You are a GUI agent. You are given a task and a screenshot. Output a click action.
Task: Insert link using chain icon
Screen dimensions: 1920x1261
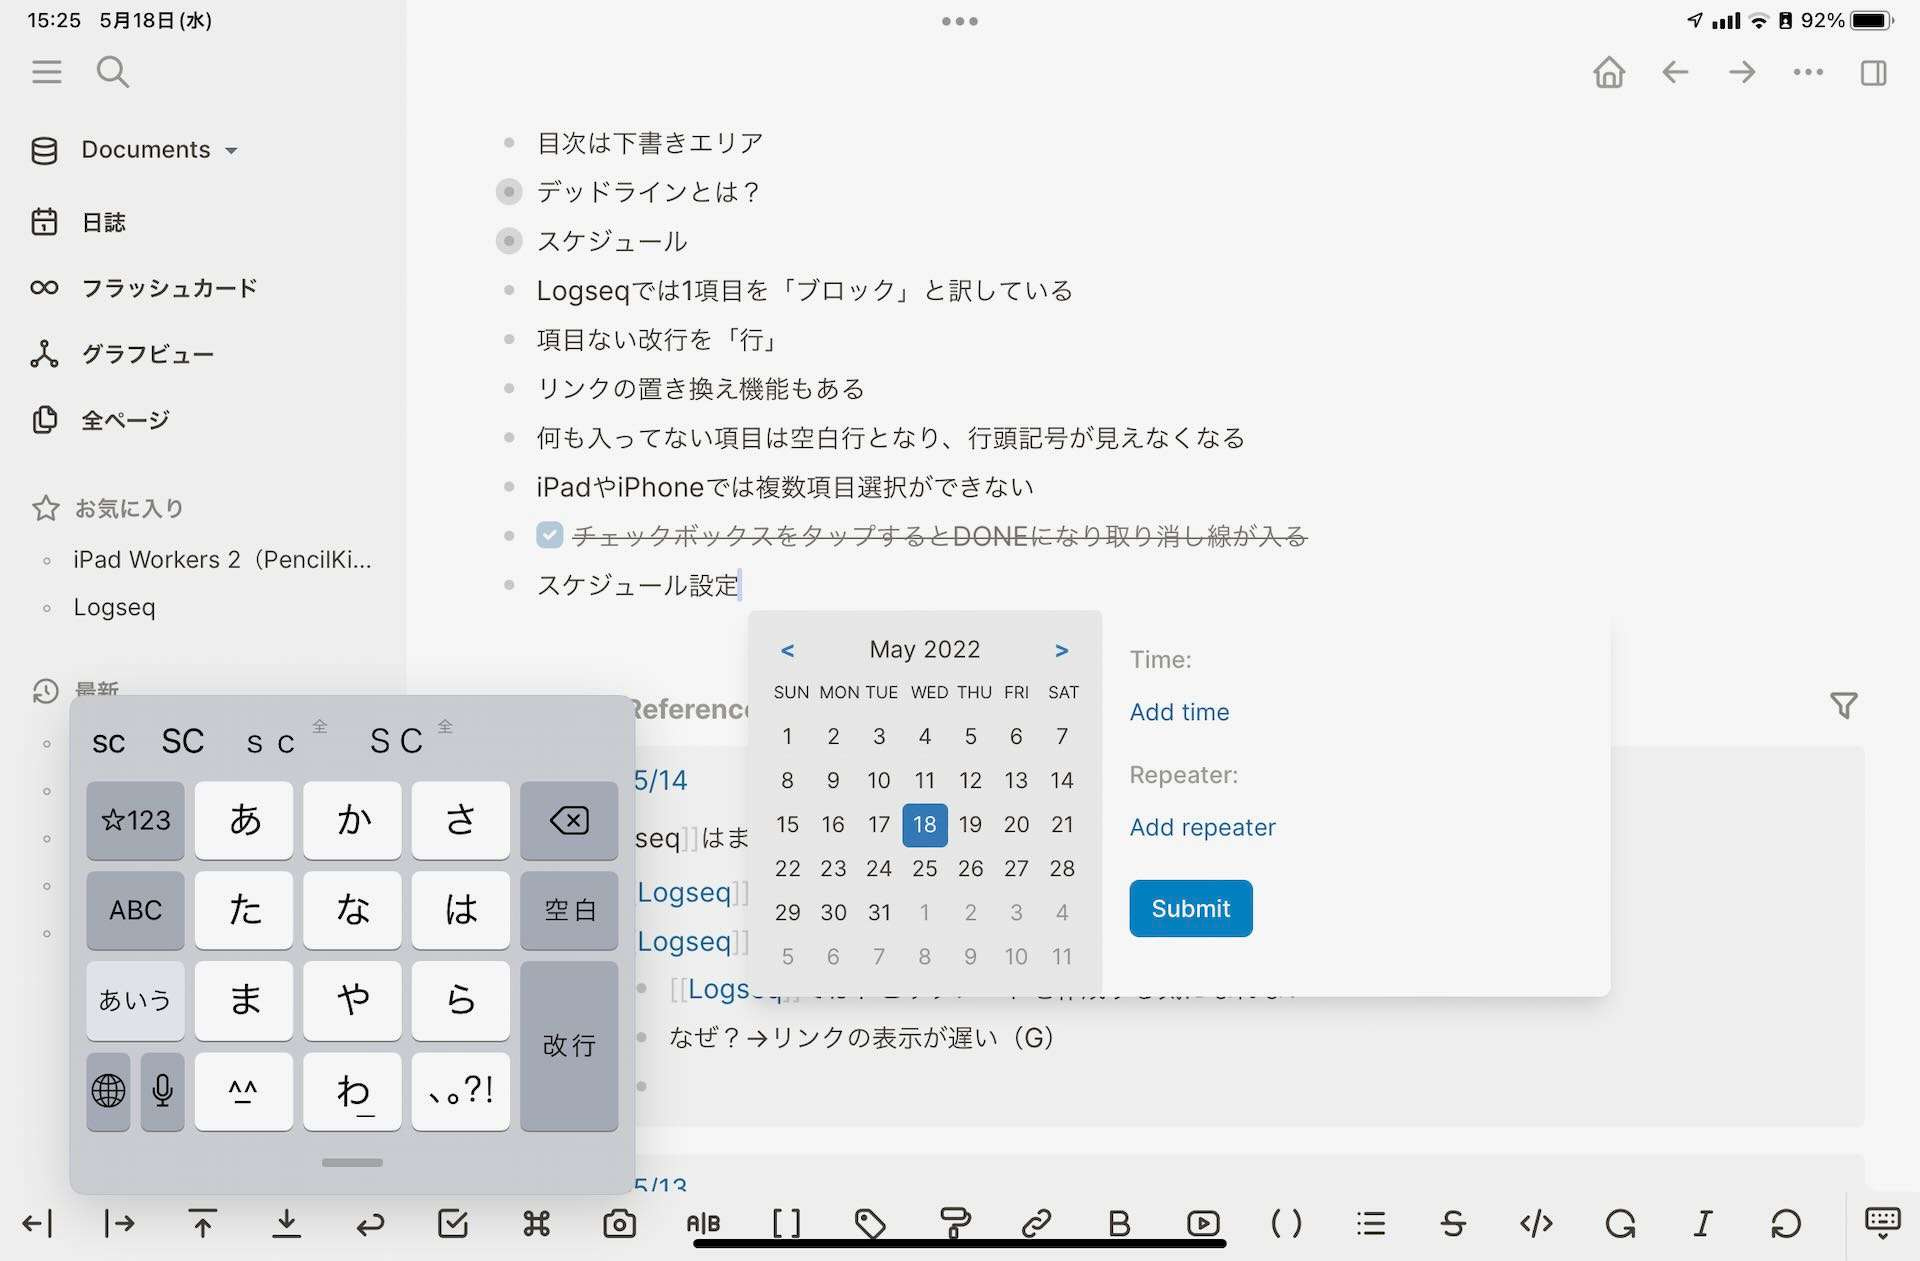[x=1036, y=1223]
